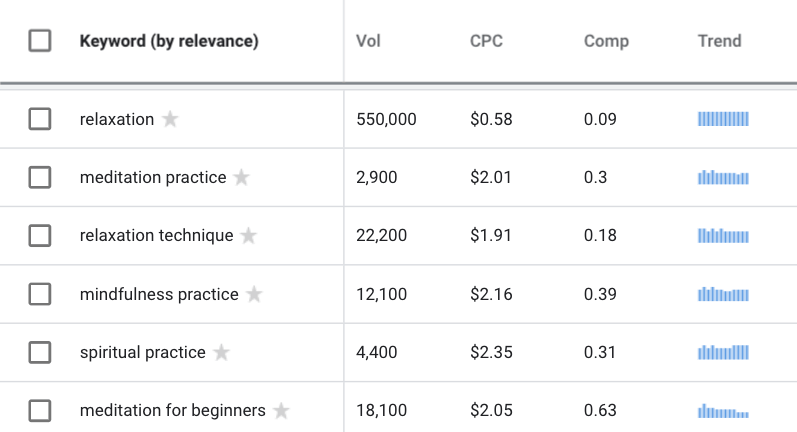The height and width of the screenshot is (432, 797).
Task: Sort by Keyword (by relevance) header
Action: coord(169,41)
